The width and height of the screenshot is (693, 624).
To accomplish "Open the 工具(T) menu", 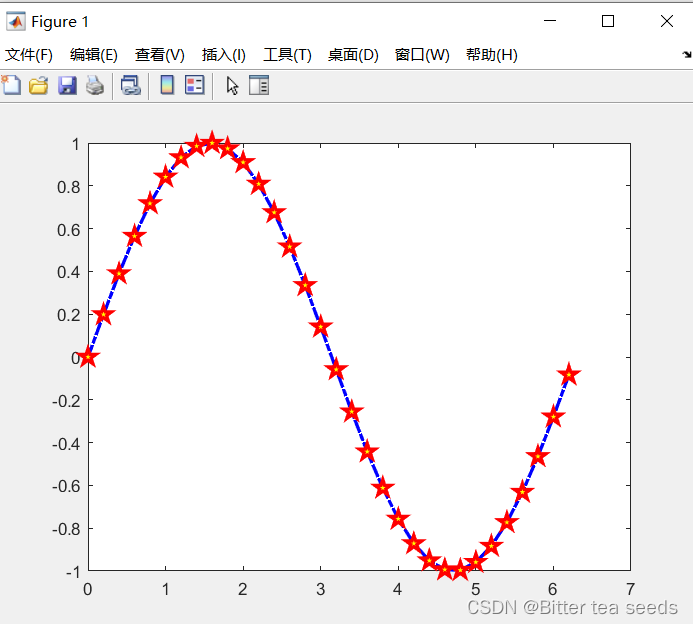I will [287, 55].
